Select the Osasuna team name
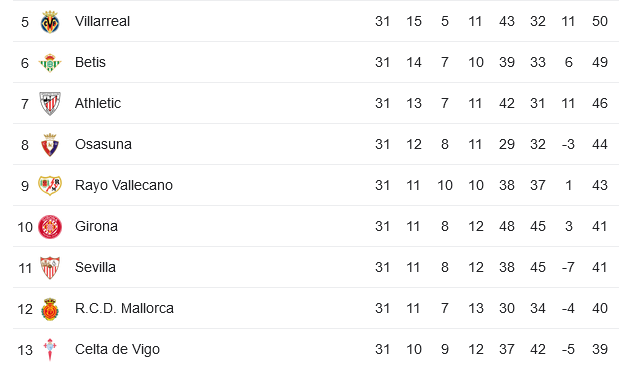Screen dimensions: 619x366 (x=103, y=145)
